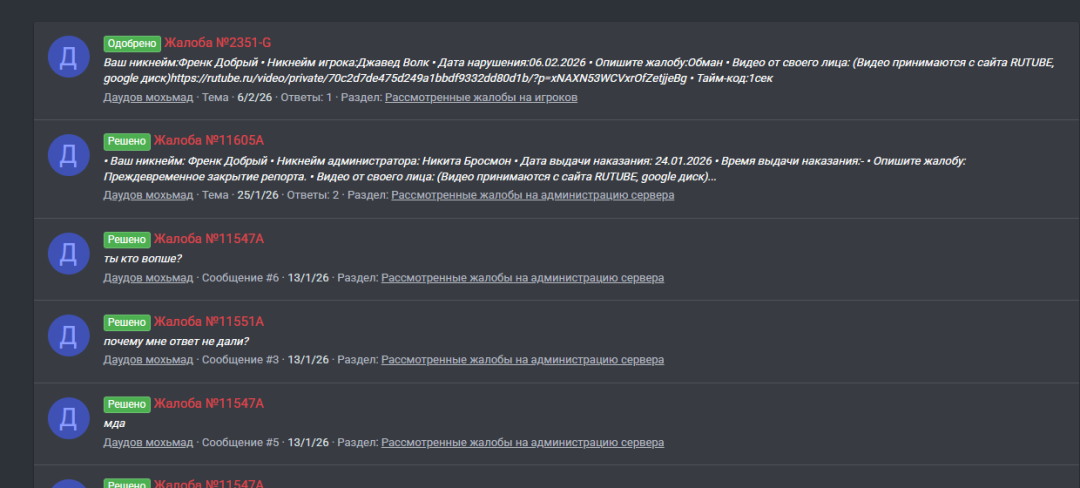The width and height of the screenshot is (1080, 488).
Task: Click the avatar beside the "мда" post
Action: [x=69, y=417]
